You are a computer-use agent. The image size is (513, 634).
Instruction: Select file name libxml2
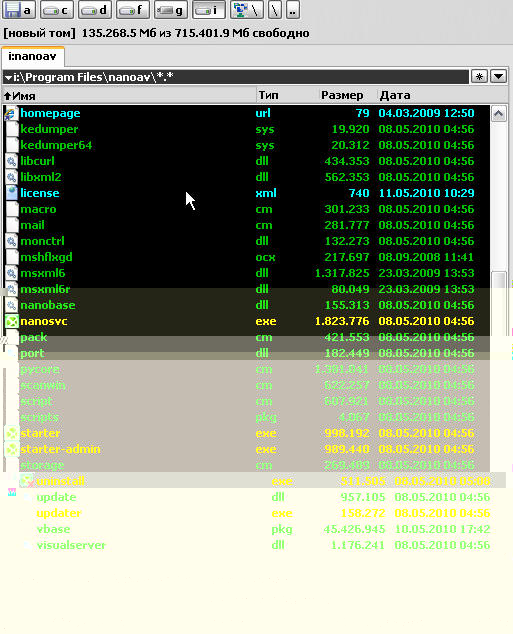click(x=41, y=177)
